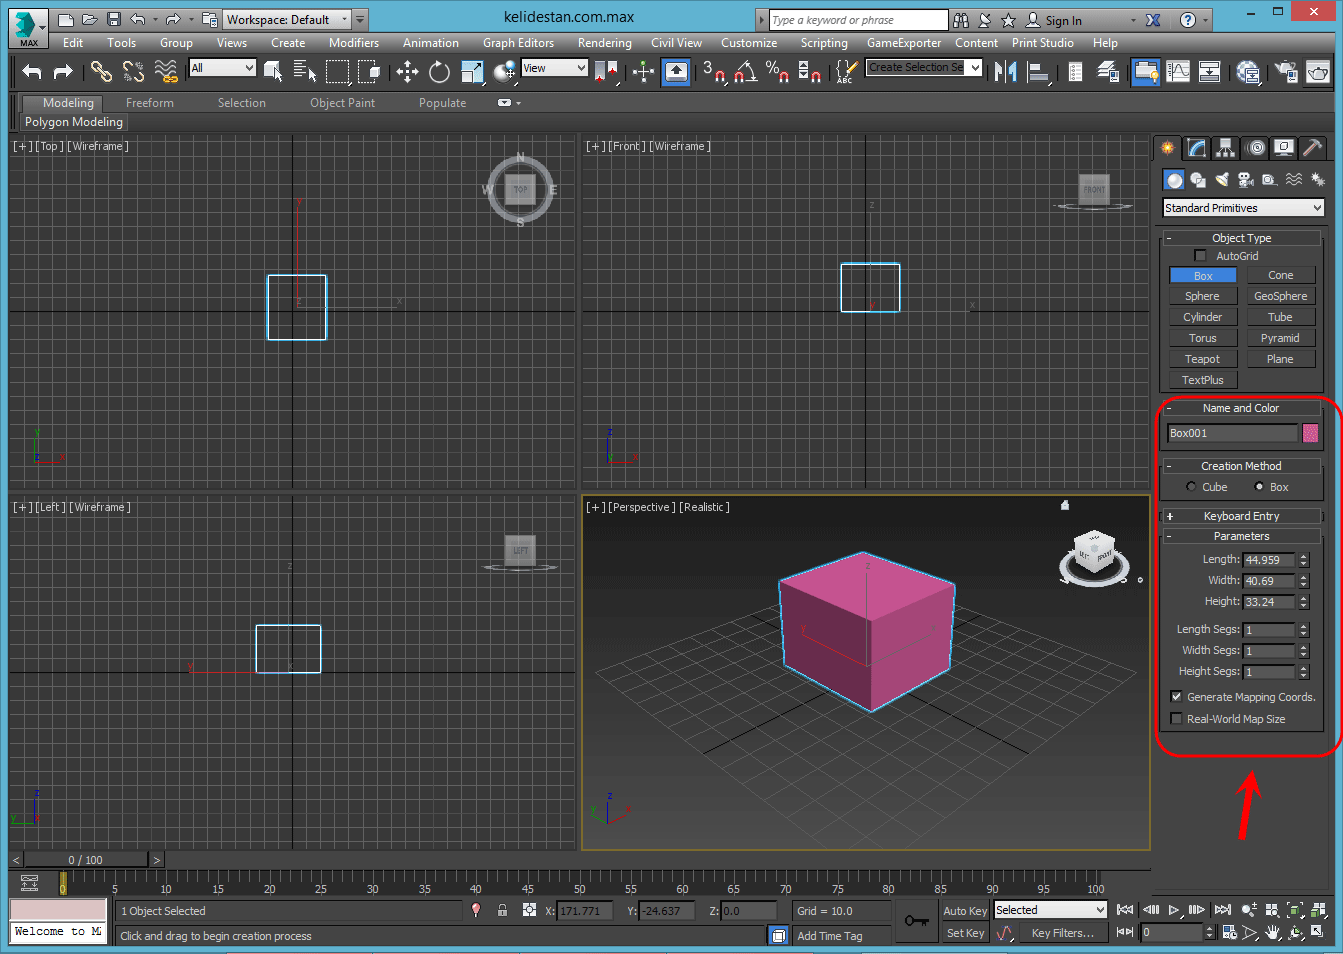Click the Sphere primitive button
The width and height of the screenshot is (1343, 954).
(x=1202, y=296)
